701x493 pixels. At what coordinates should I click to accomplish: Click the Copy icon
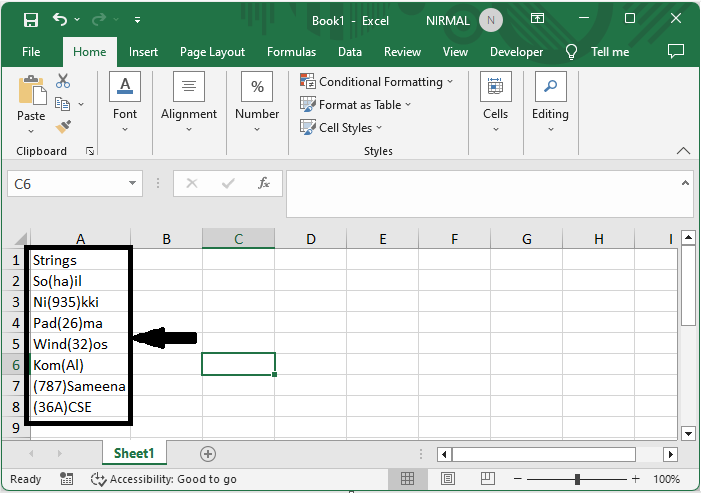point(63,104)
